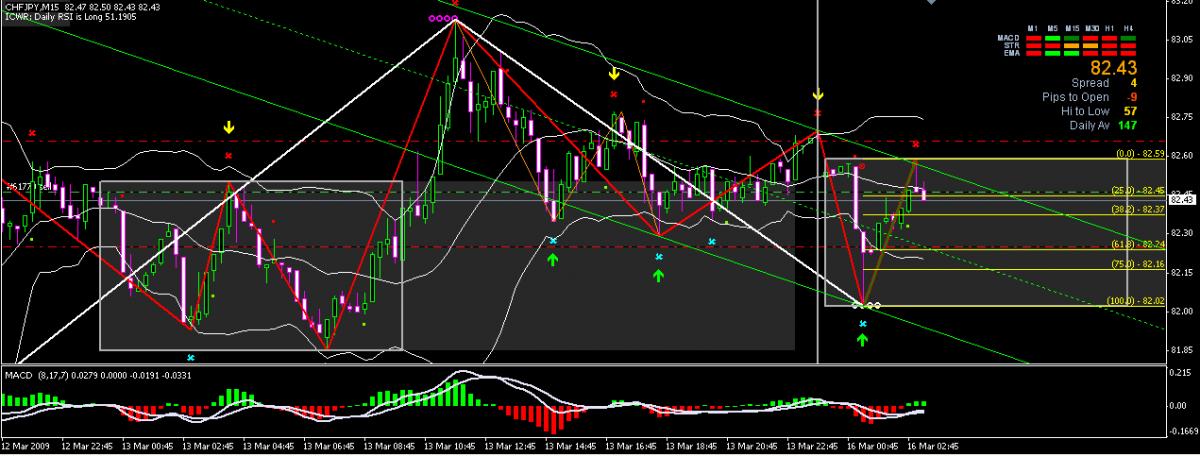Viewport: 1200px width, 456px height.
Task: Click the M5 timeframe column header
Action: point(1053,28)
